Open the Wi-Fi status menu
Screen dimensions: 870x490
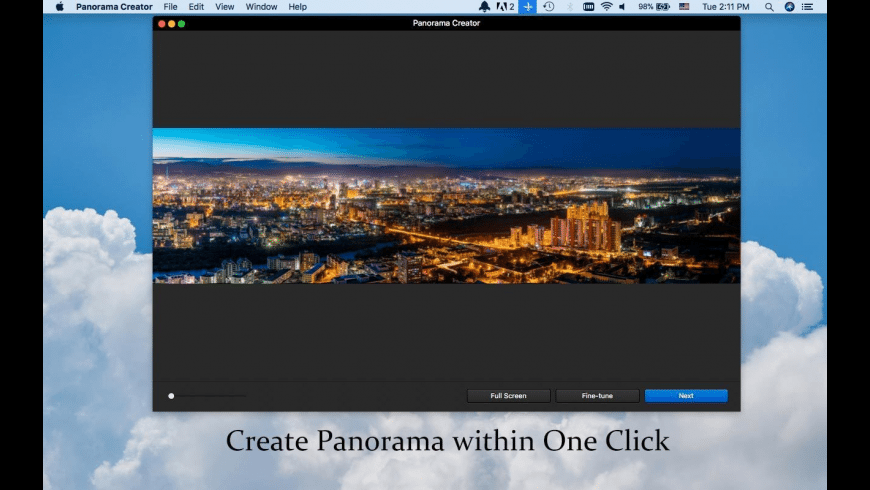pos(607,7)
